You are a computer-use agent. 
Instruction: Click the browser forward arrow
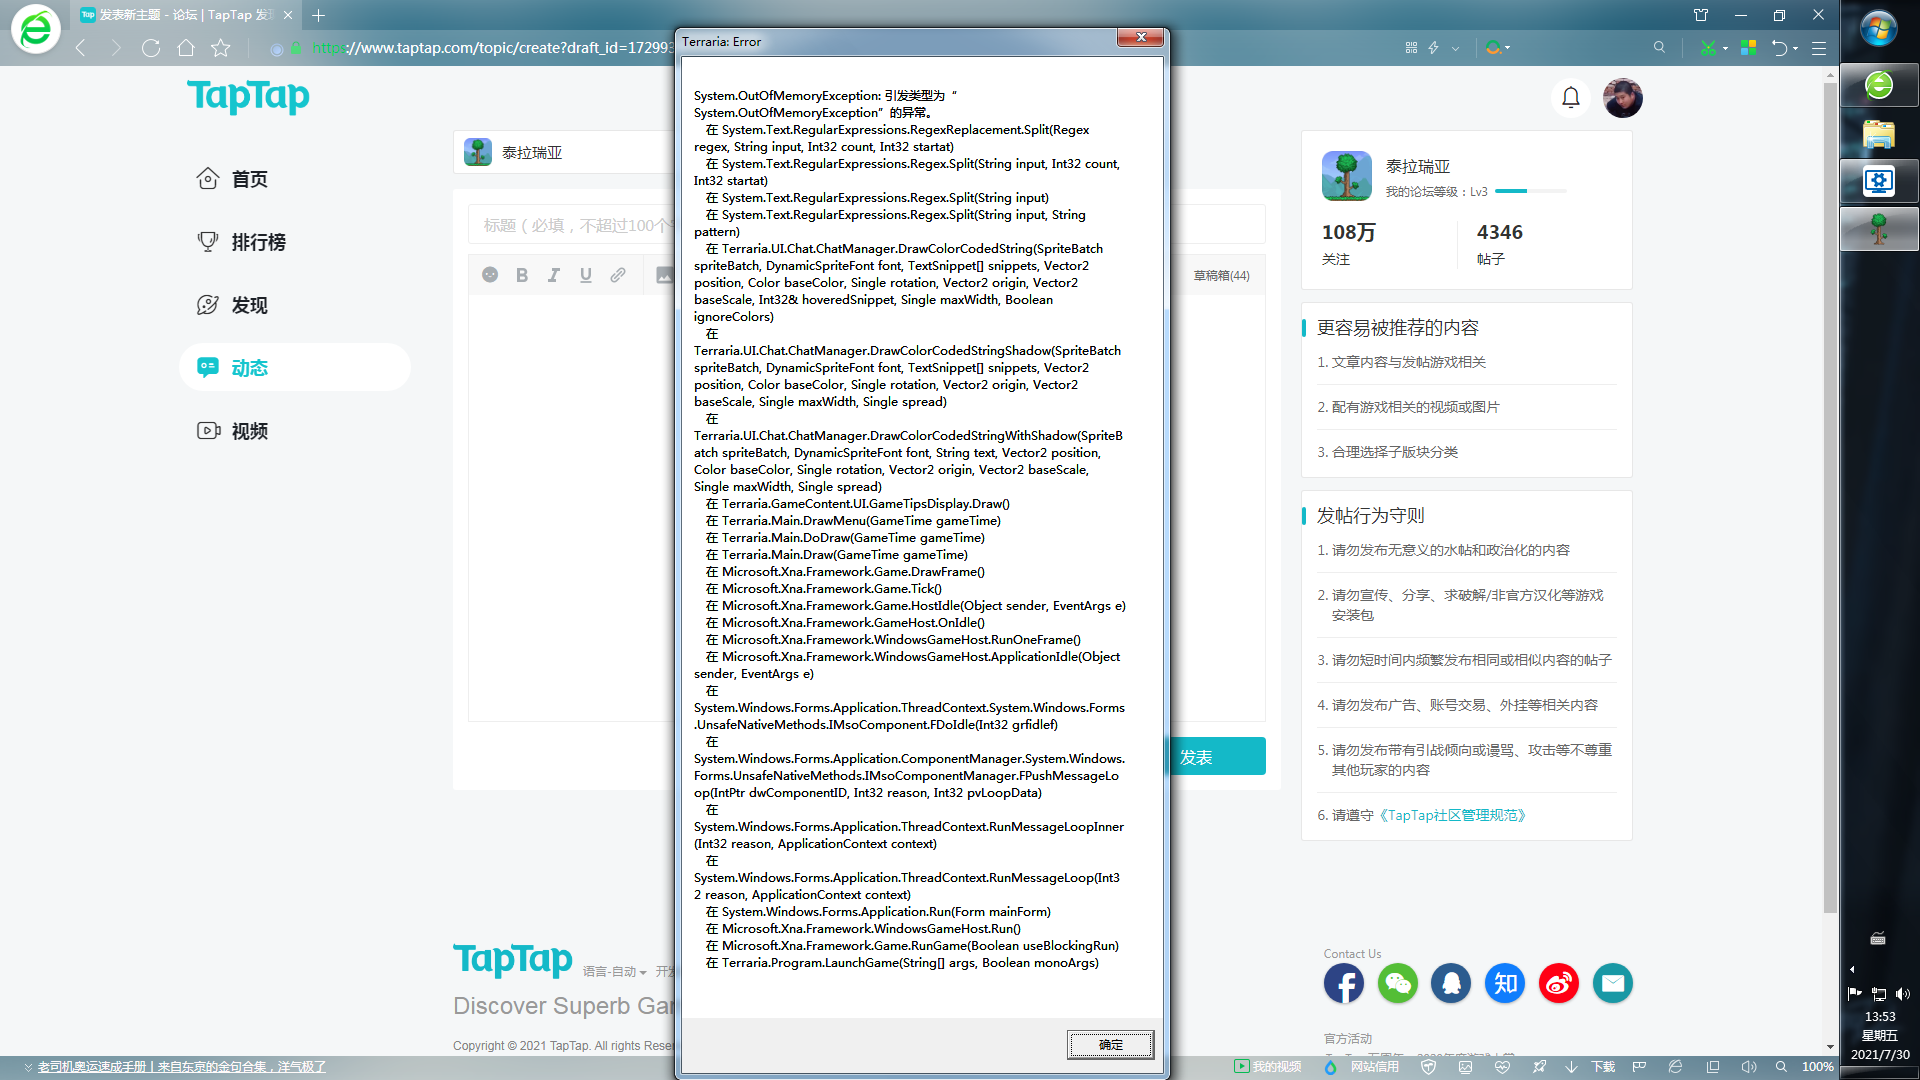[x=116, y=48]
